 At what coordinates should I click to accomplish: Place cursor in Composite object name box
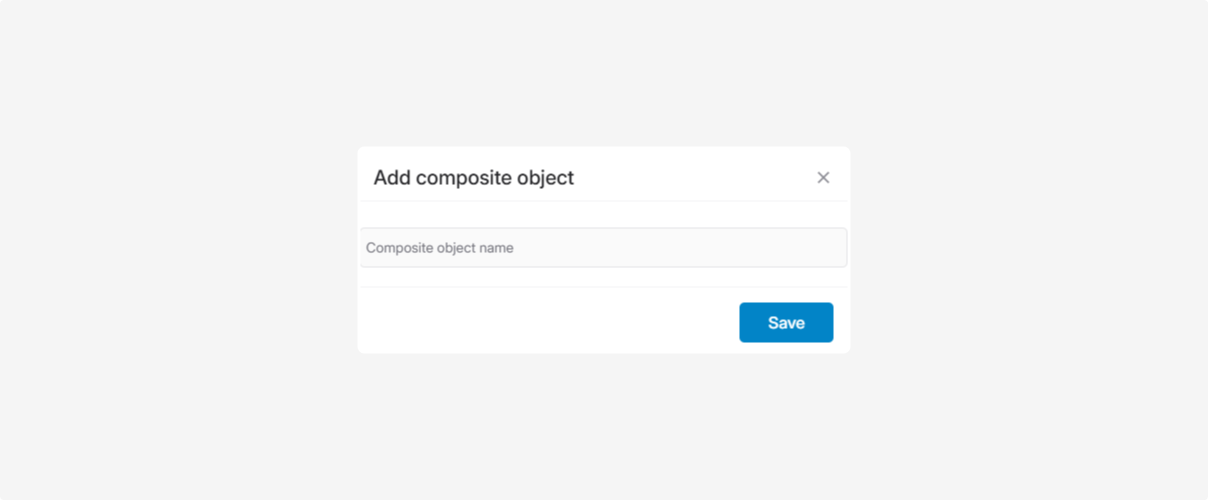point(603,248)
